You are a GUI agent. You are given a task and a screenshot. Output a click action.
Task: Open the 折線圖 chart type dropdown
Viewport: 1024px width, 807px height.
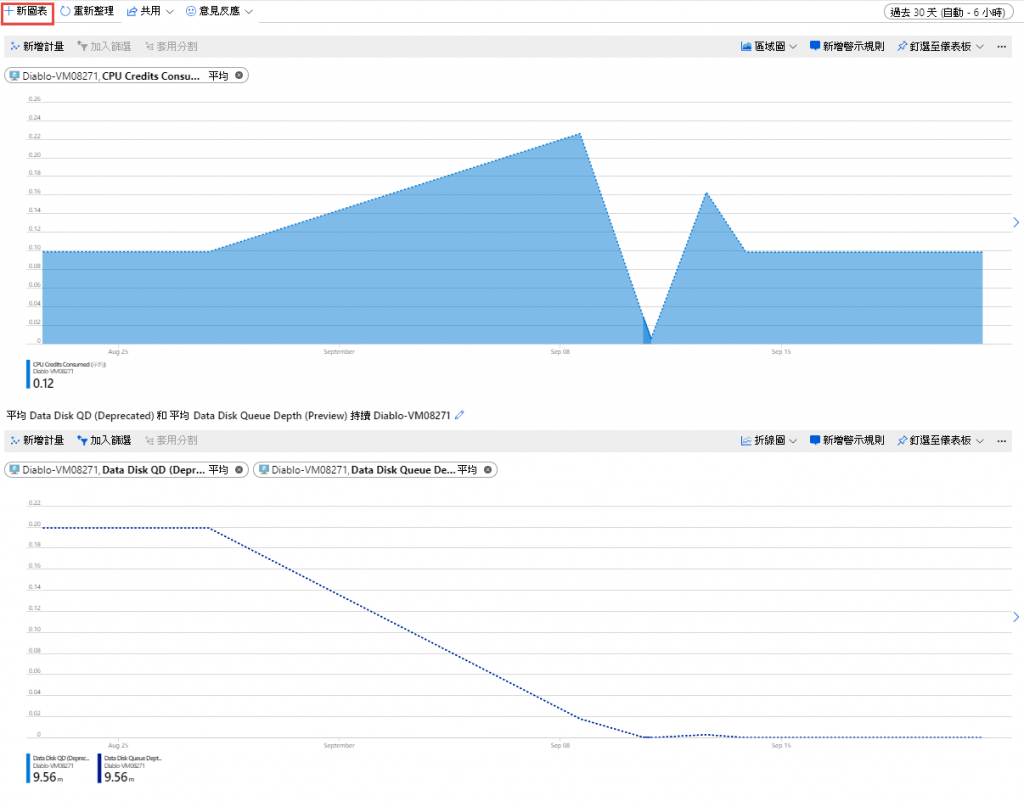(x=769, y=440)
